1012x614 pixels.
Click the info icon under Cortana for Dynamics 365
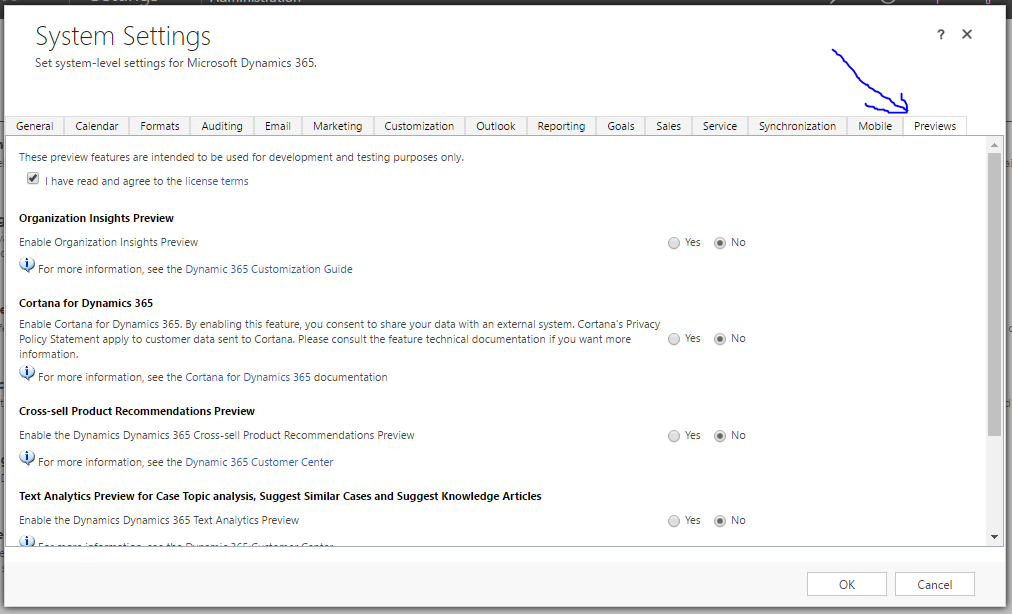click(27, 373)
